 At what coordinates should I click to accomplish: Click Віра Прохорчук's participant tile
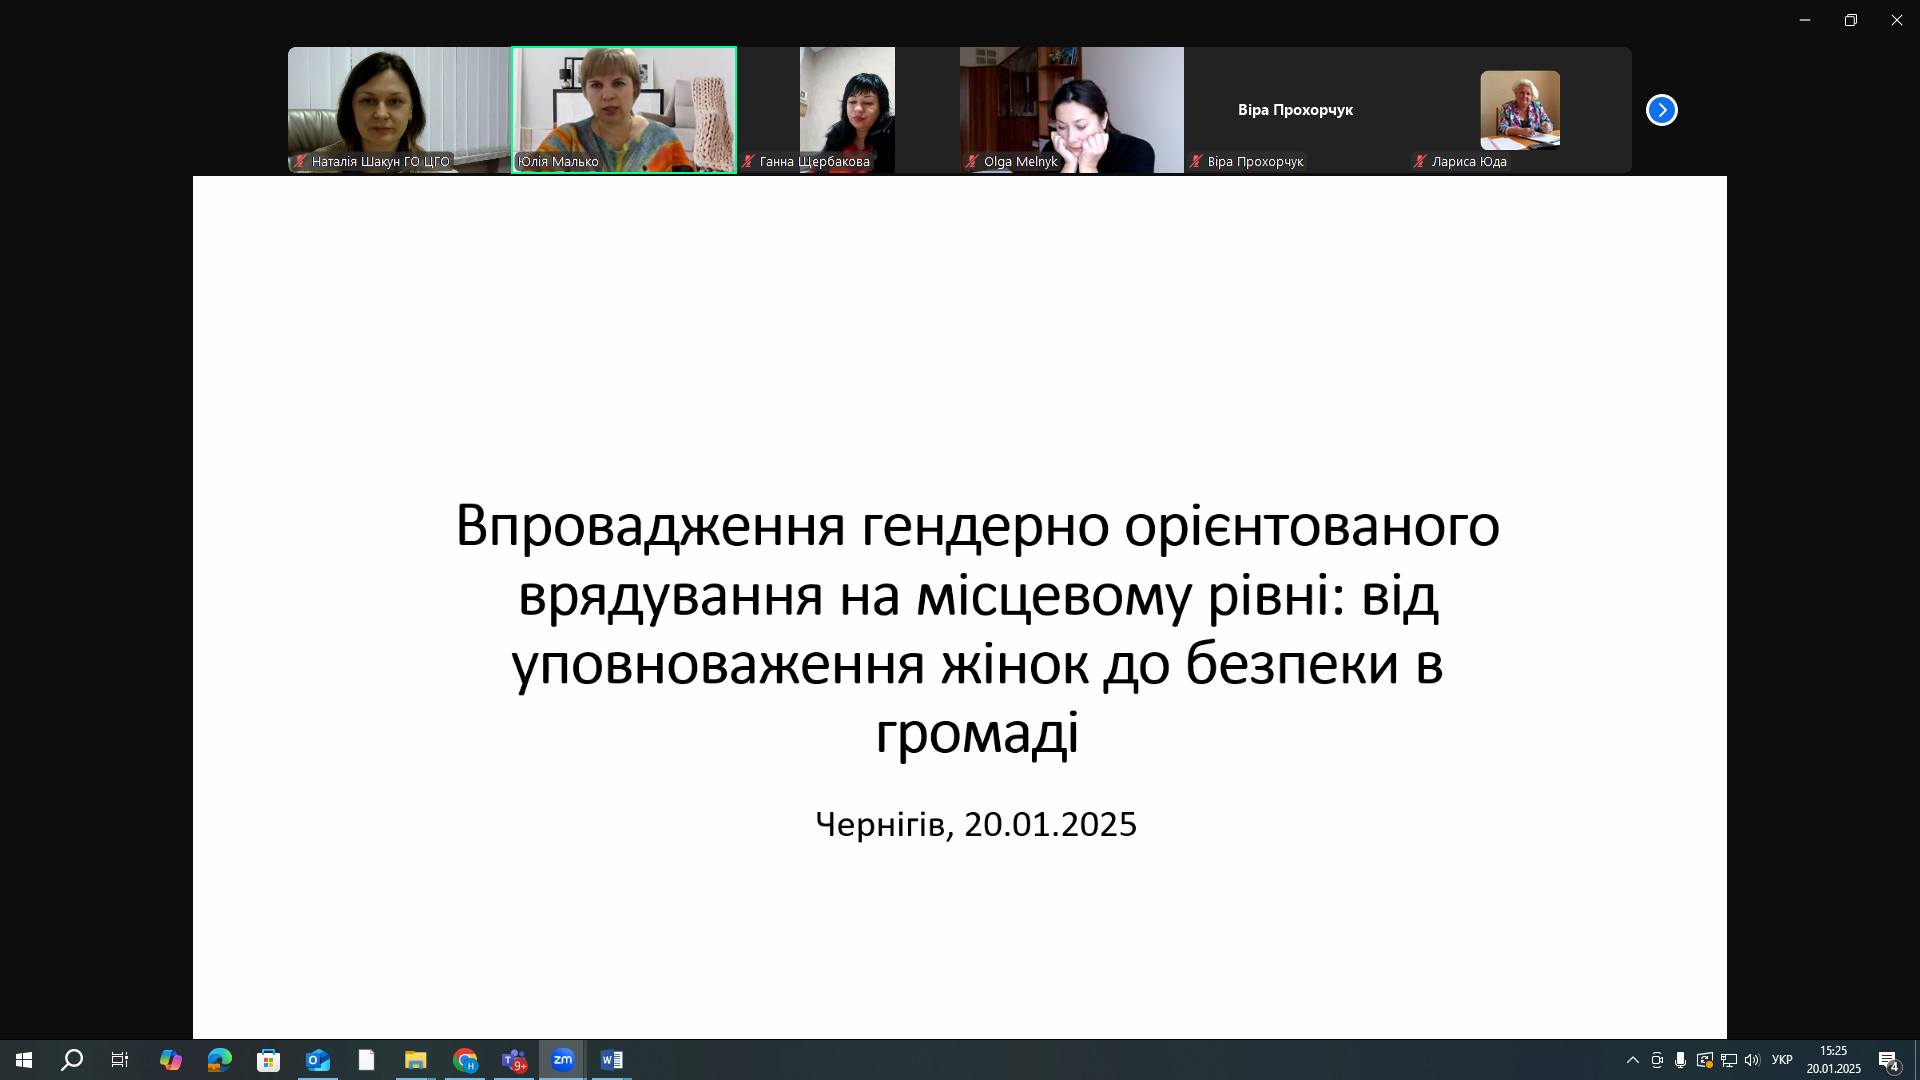point(1295,110)
